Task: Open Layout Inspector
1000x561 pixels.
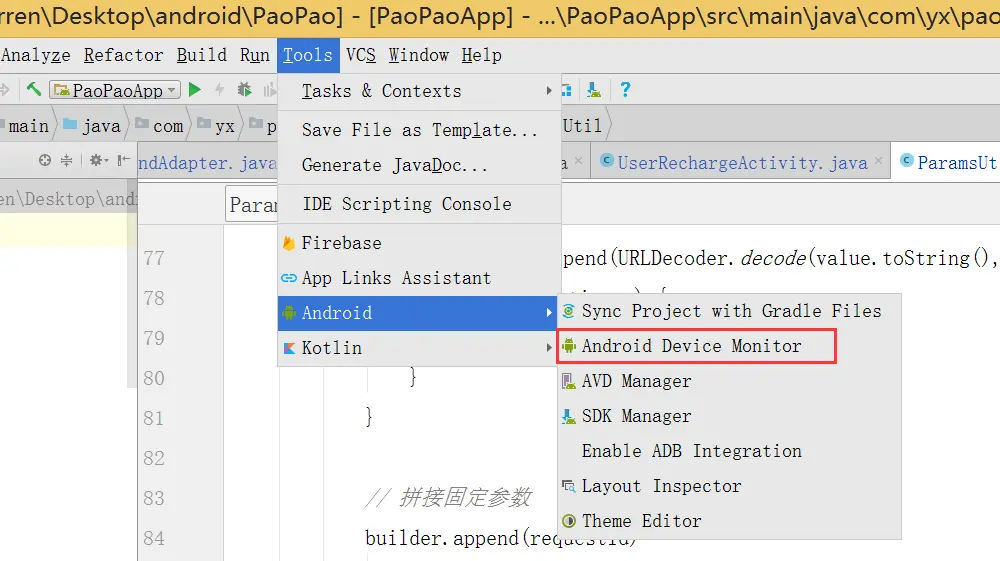Action: [730, 486]
